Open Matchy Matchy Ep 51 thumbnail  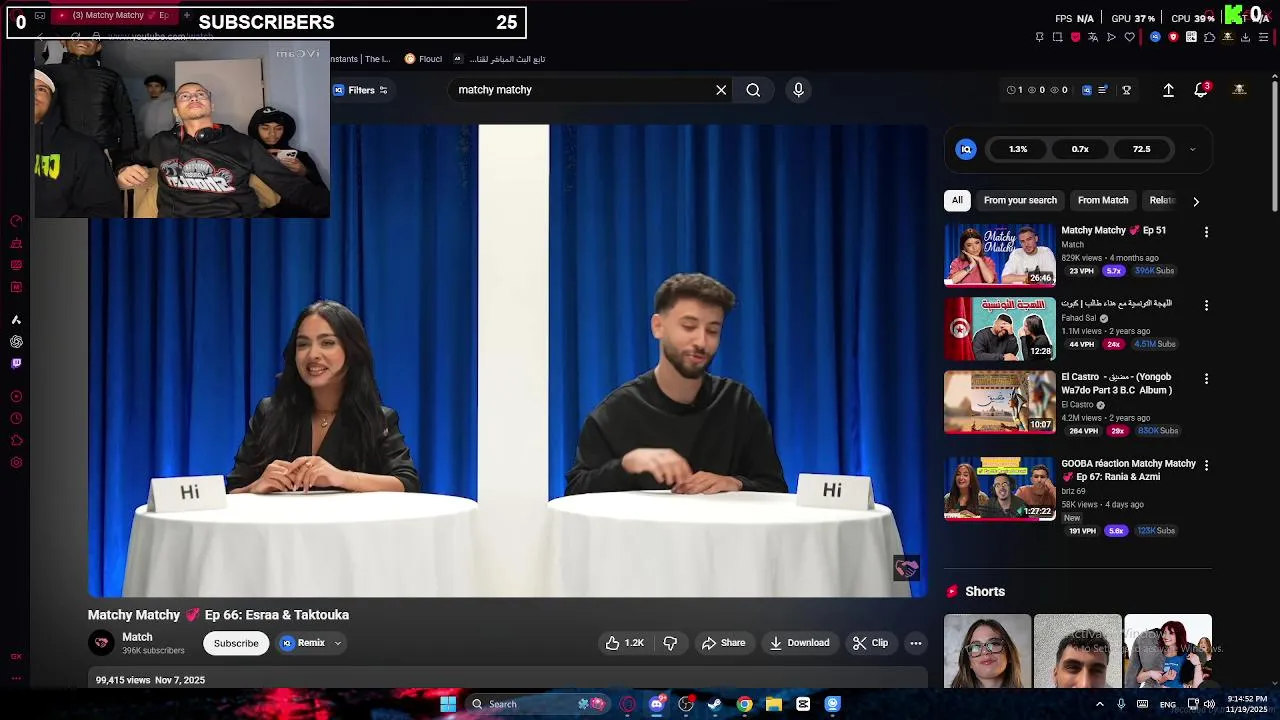(999, 255)
